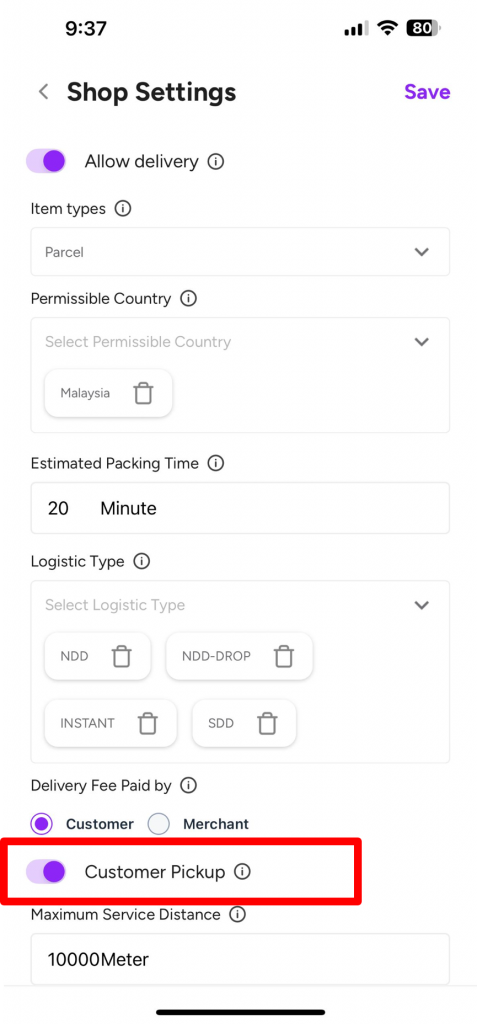Expand the Select Logistic Type dropdown
This screenshot has width=477, height=1024.
click(240, 605)
